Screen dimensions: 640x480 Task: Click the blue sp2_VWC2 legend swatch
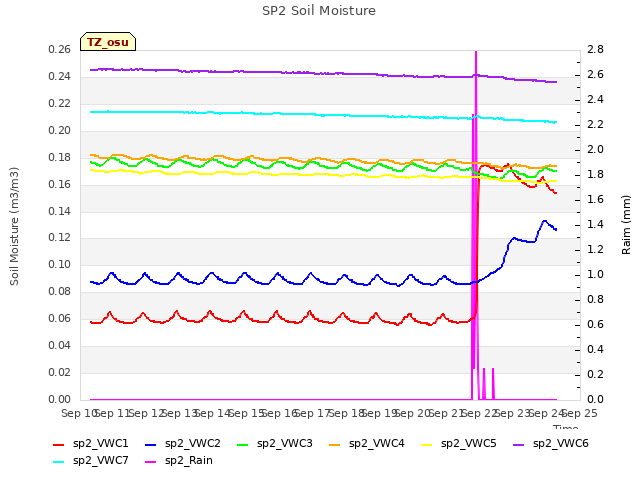(151, 444)
